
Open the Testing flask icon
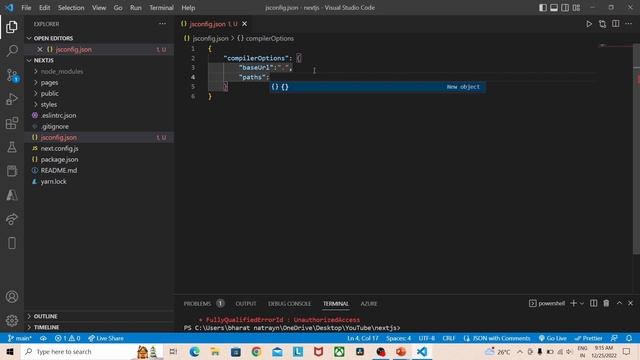(12, 147)
